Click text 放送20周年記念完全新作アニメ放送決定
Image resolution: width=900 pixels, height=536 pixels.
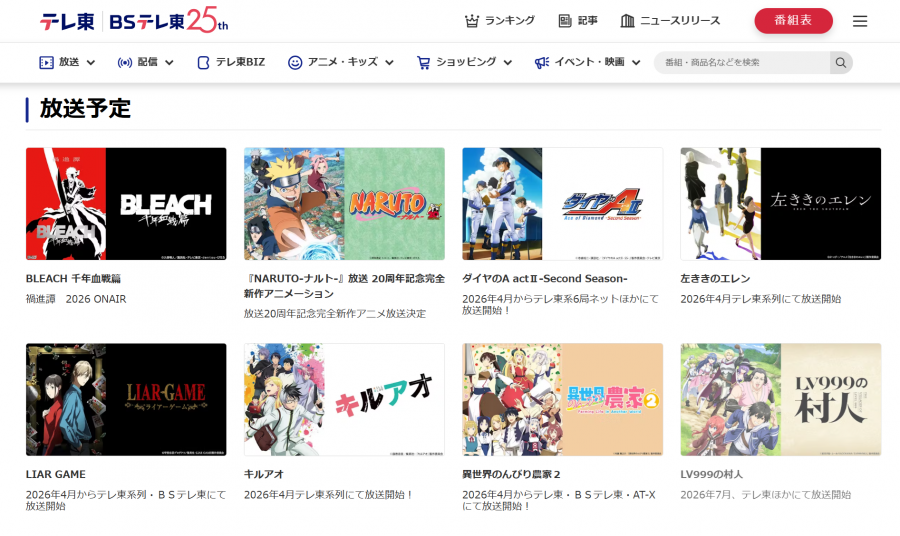[x=335, y=314]
